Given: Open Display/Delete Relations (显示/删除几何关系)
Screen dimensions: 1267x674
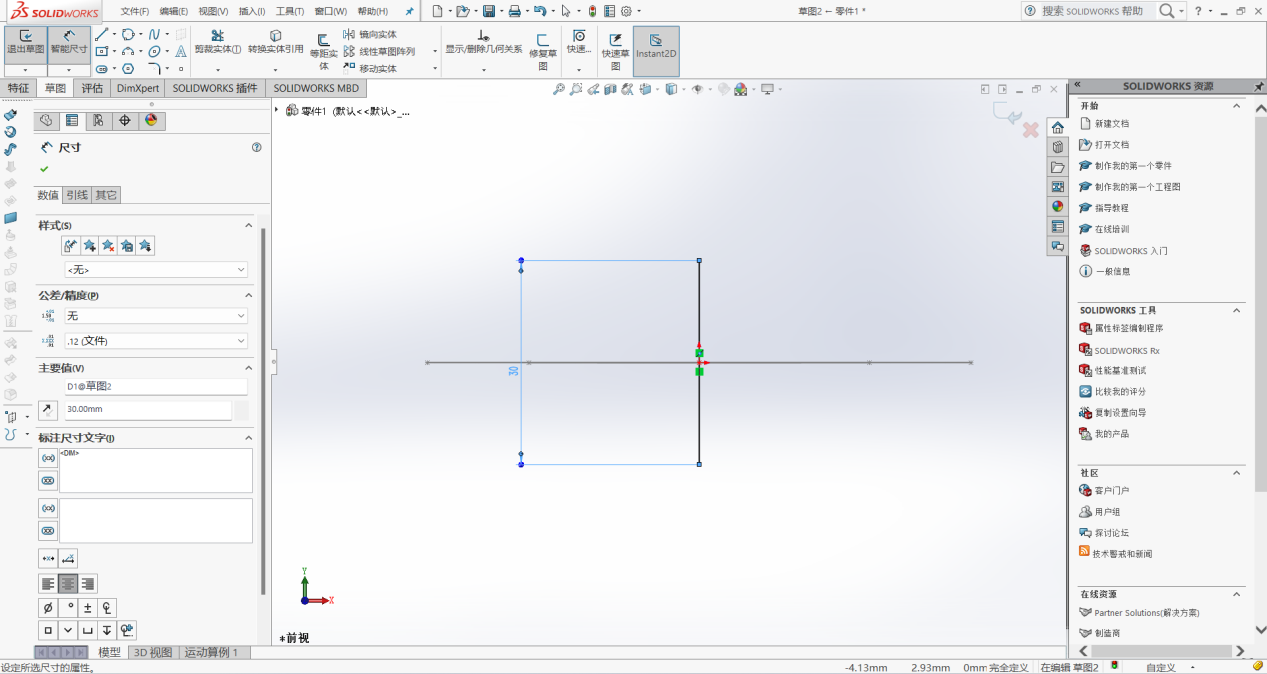Looking at the screenshot, I should point(484,42).
